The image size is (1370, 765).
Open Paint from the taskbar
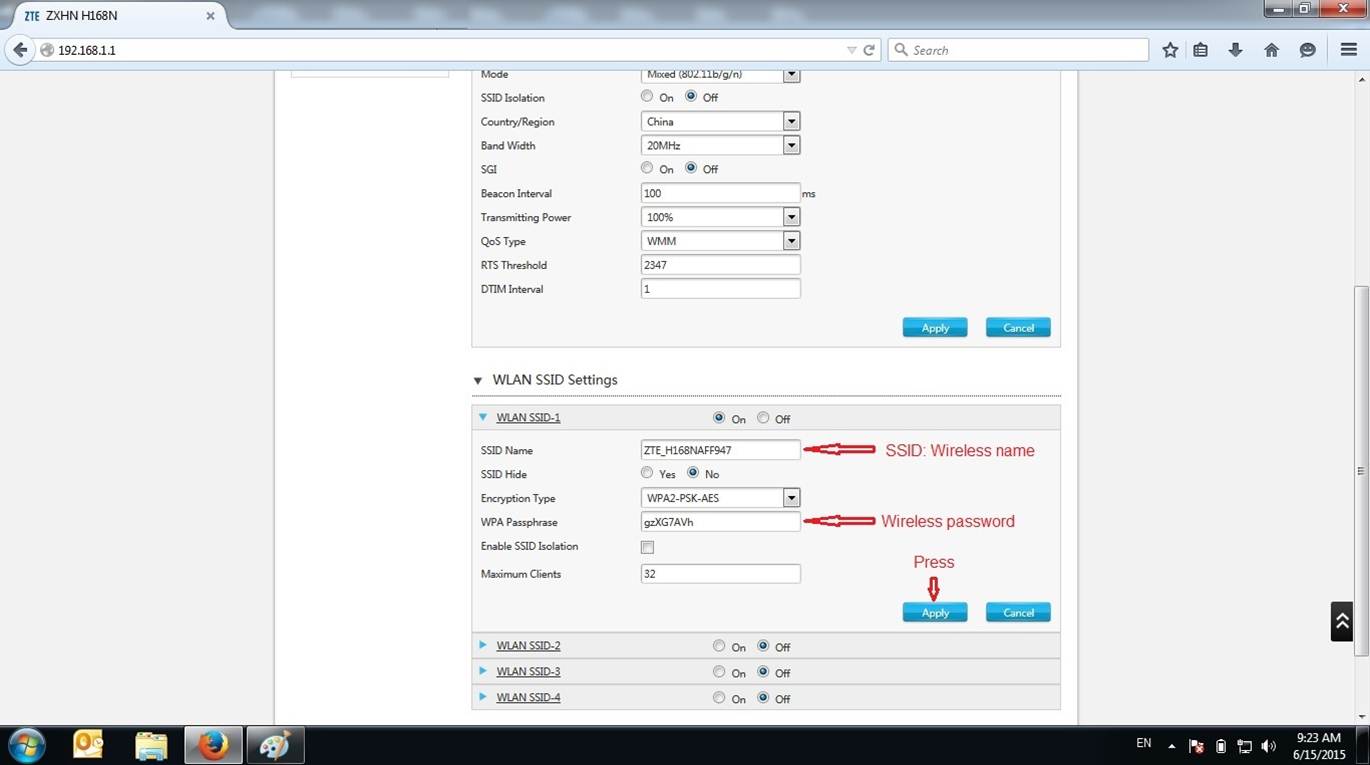tap(275, 745)
